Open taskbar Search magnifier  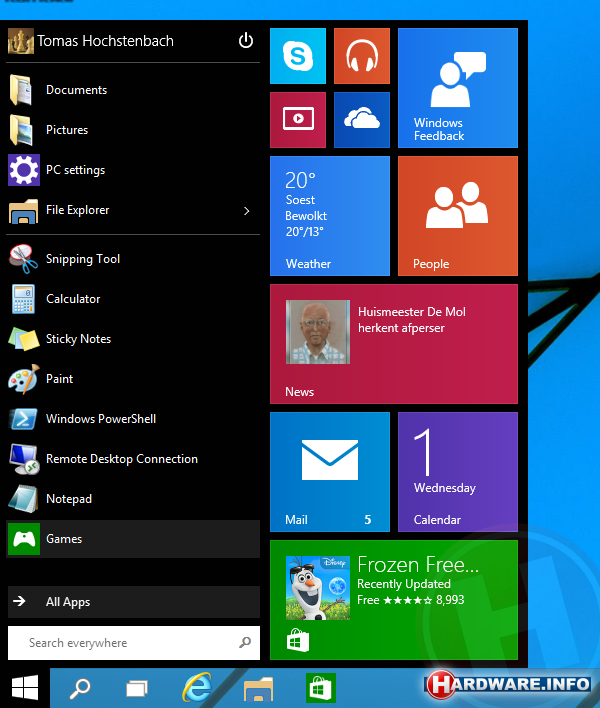[x=80, y=689]
